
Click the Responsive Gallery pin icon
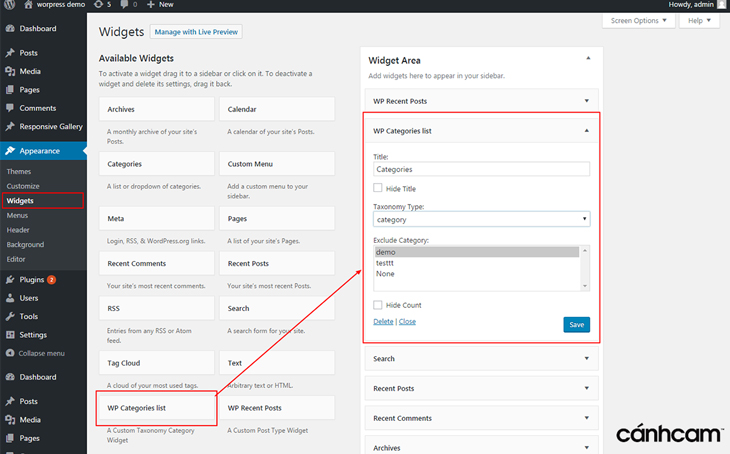(x=10, y=127)
